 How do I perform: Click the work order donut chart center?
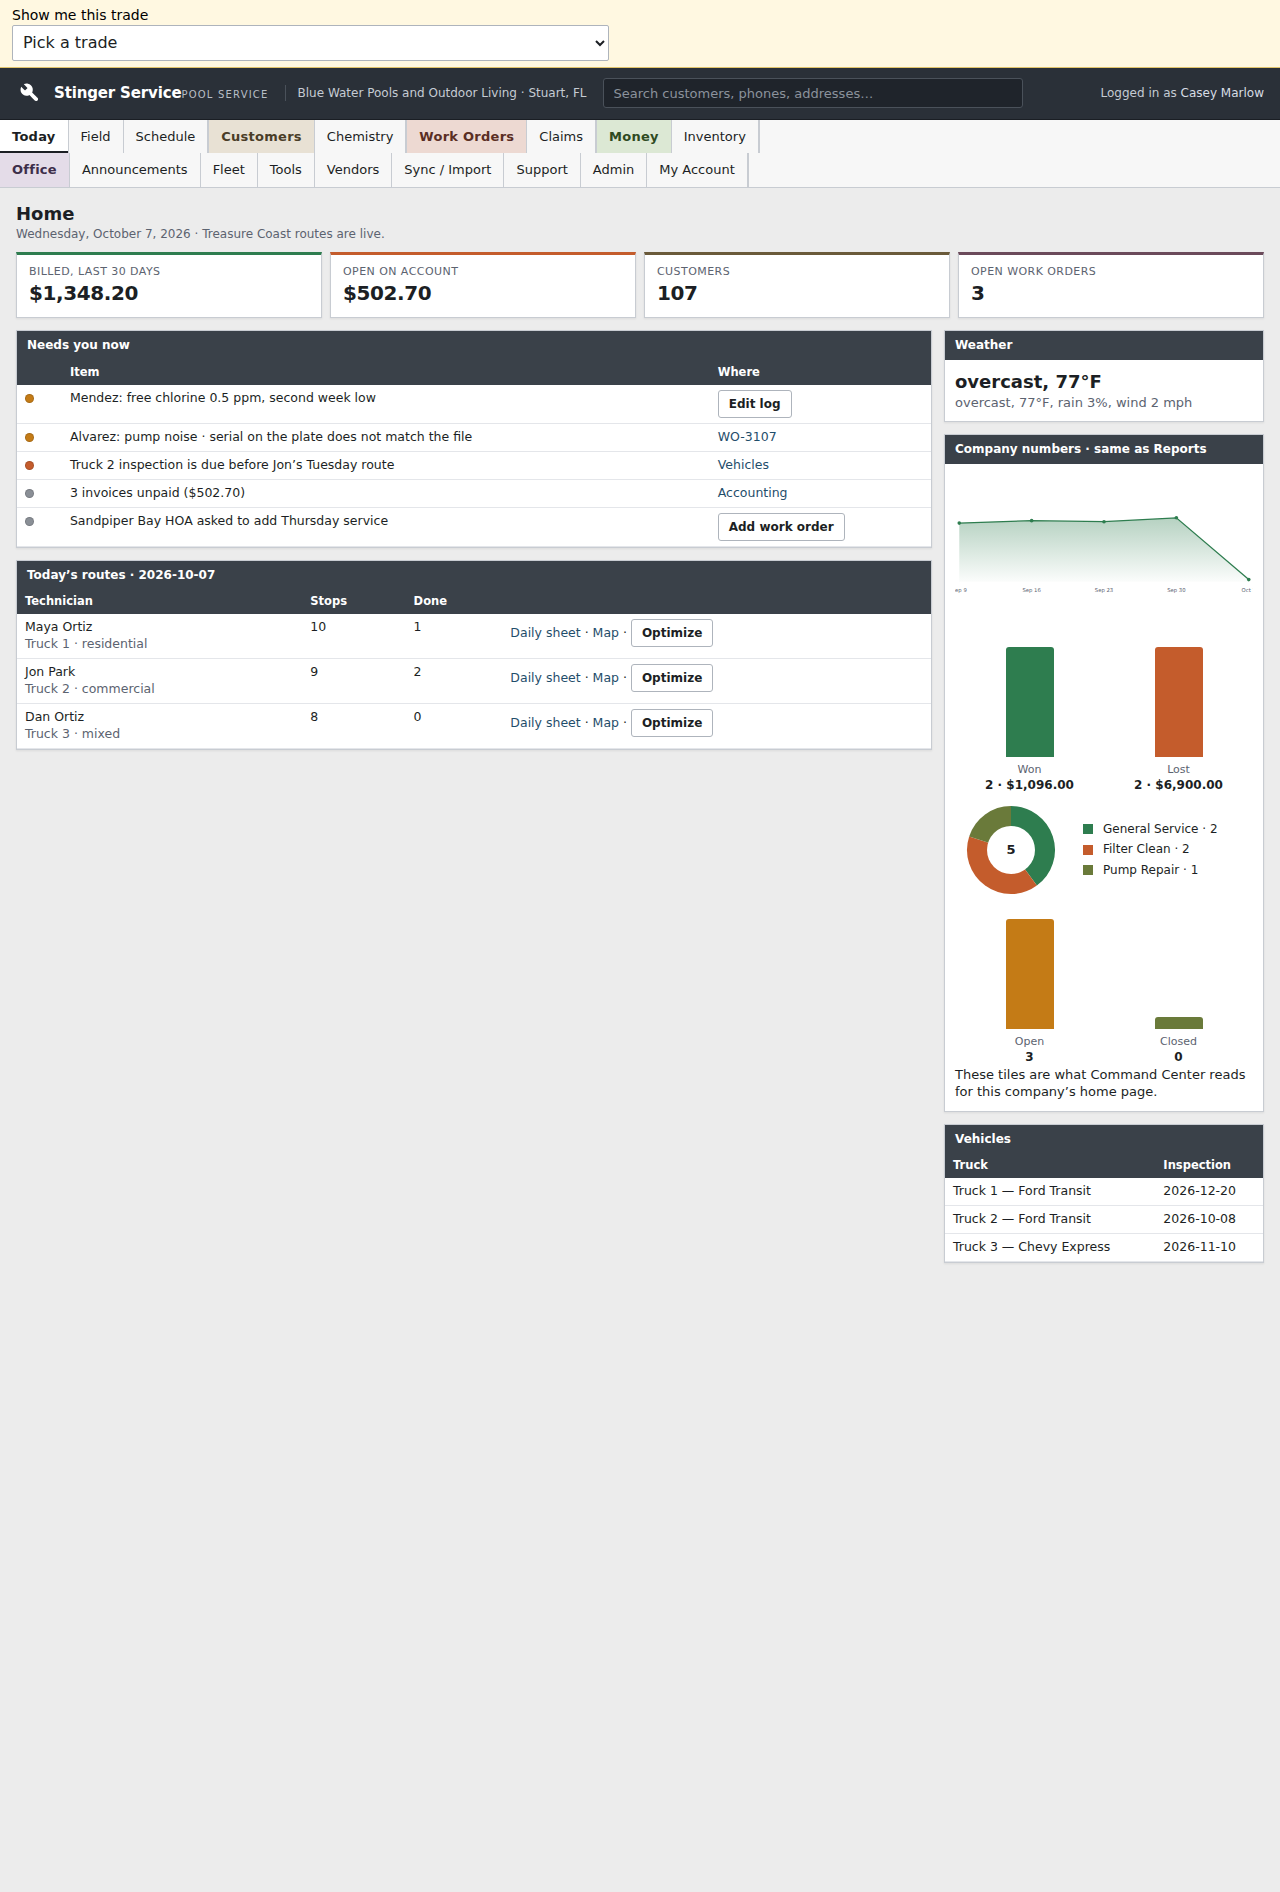(x=1011, y=850)
